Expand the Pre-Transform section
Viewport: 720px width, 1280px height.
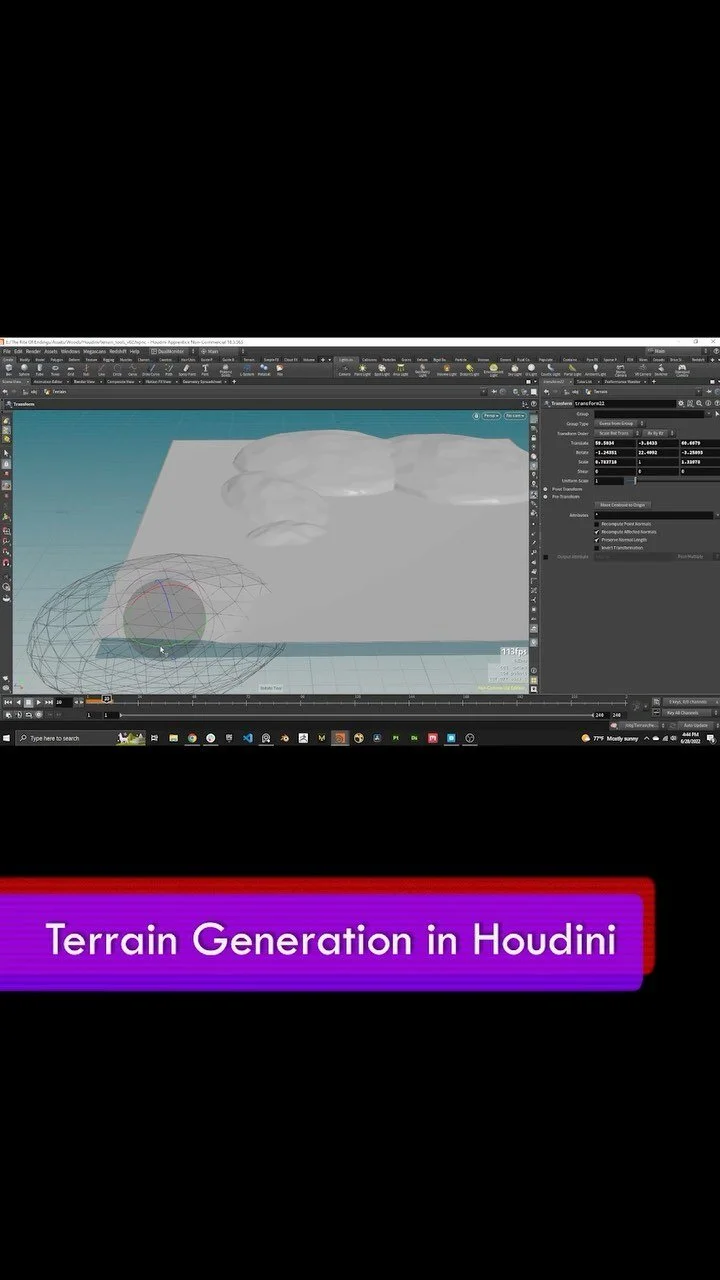pos(545,497)
